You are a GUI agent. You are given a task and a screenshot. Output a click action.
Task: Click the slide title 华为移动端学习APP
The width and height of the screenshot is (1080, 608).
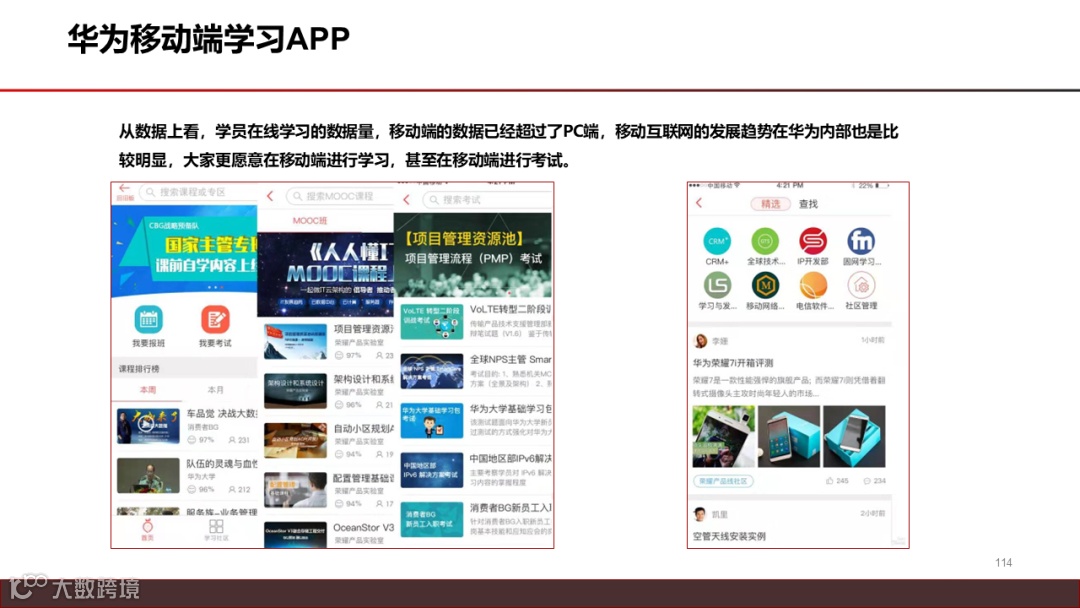[x=209, y=39]
